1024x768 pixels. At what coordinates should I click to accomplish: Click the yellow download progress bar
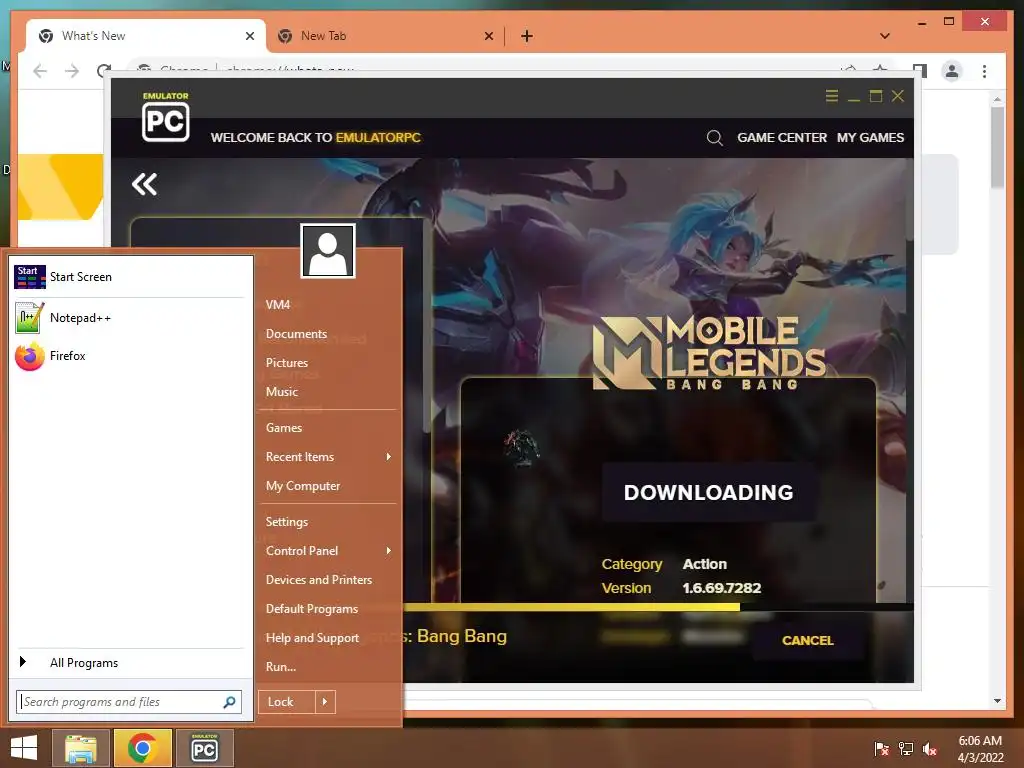(571, 607)
